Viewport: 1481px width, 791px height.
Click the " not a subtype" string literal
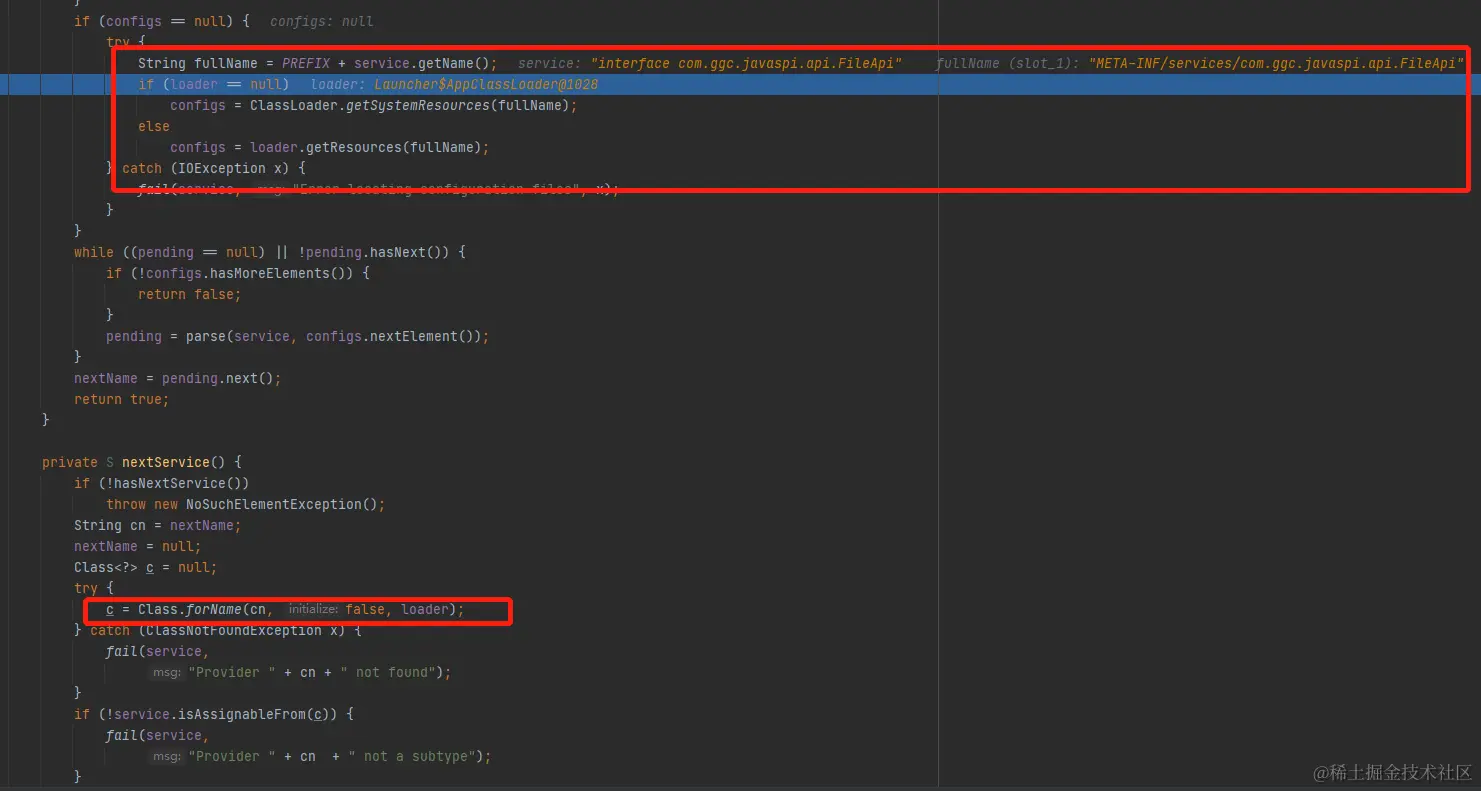pyautogui.click(x=412, y=756)
